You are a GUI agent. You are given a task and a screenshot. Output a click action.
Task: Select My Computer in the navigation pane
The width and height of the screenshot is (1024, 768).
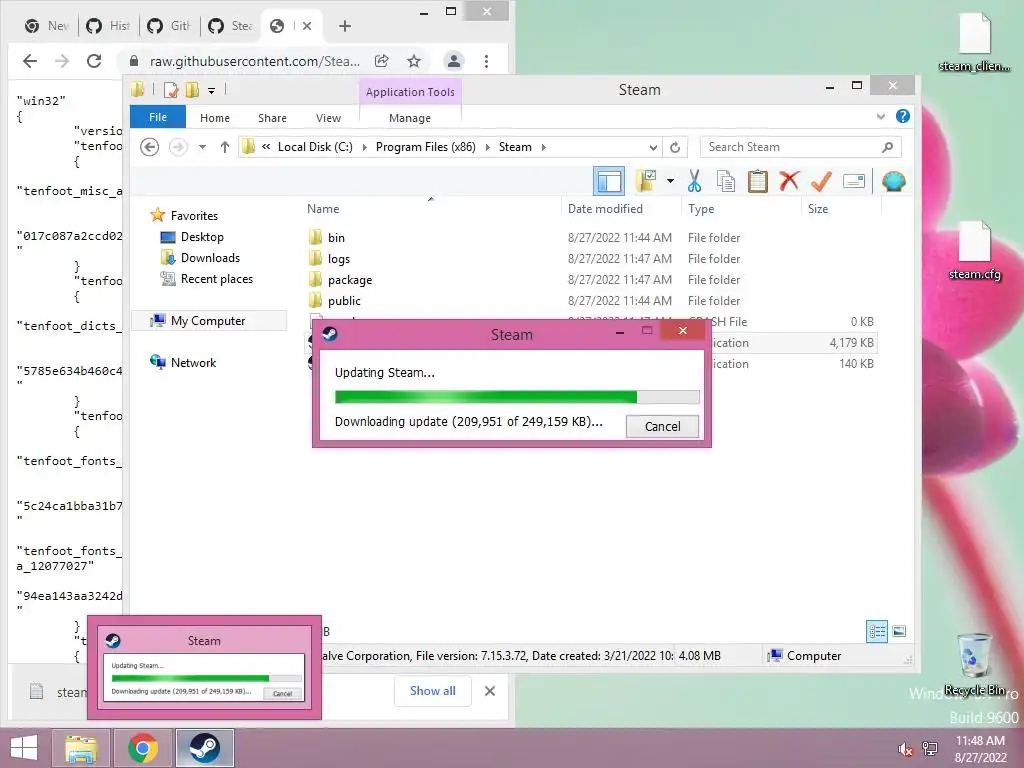(208, 321)
